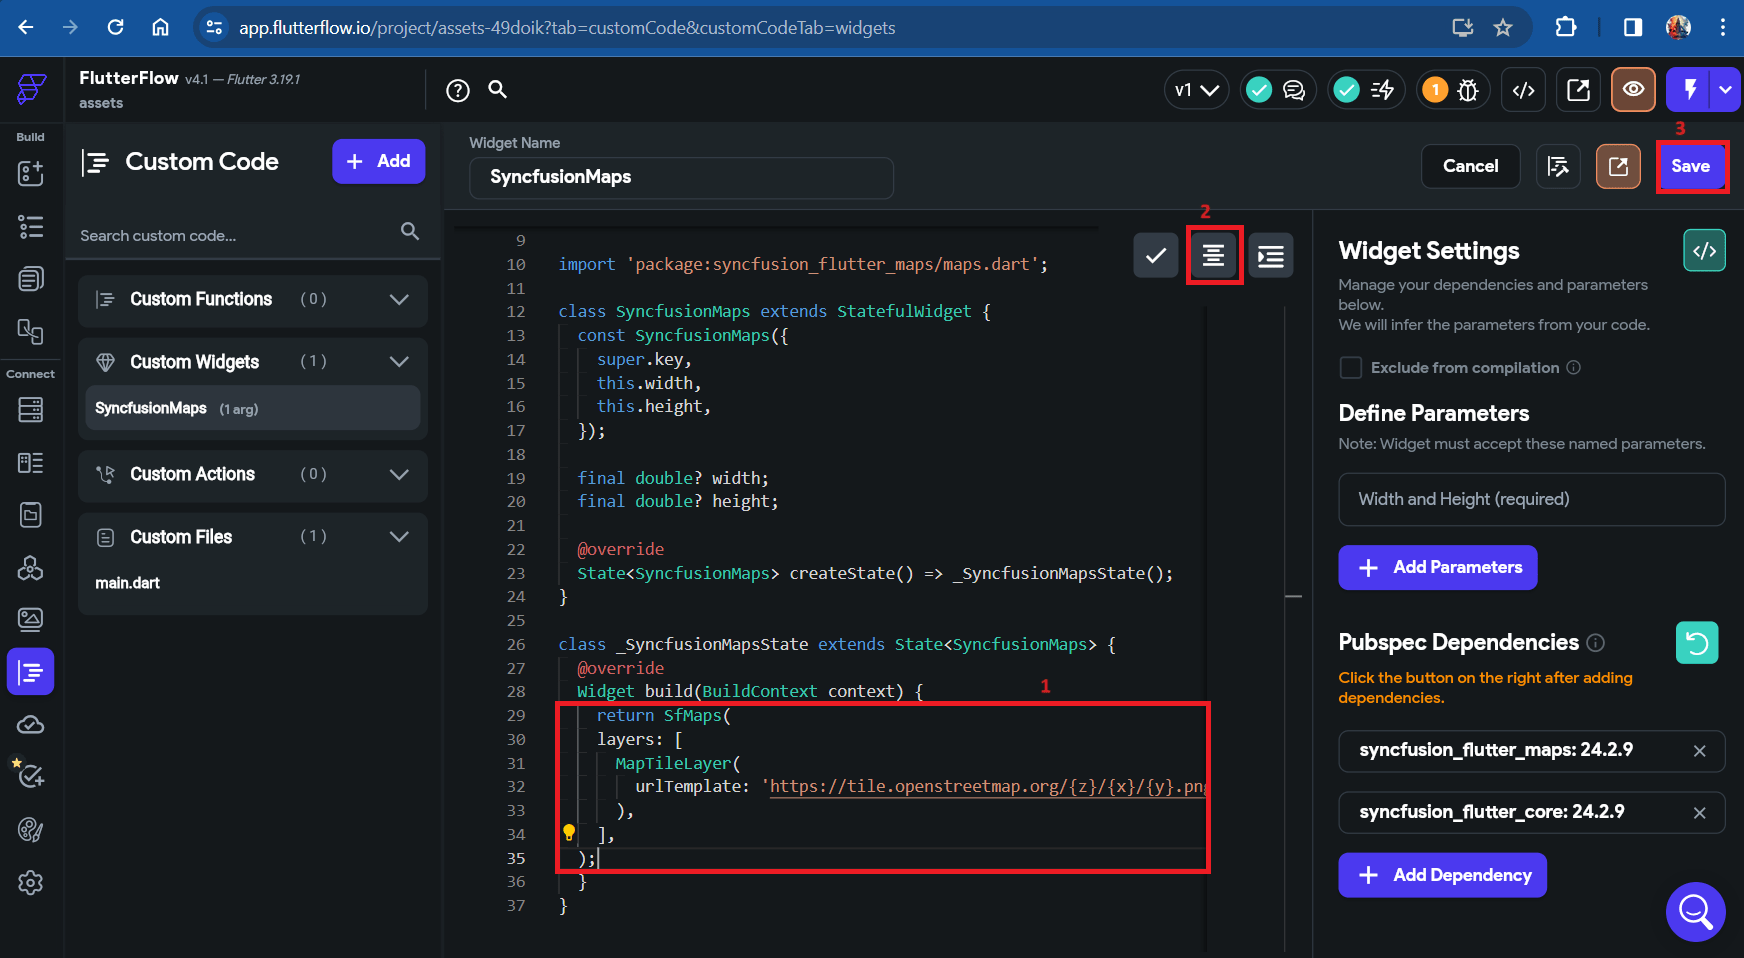Open the main.dart custom file
The image size is (1744, 958).
pyautogui.click(x=127, y=583)
